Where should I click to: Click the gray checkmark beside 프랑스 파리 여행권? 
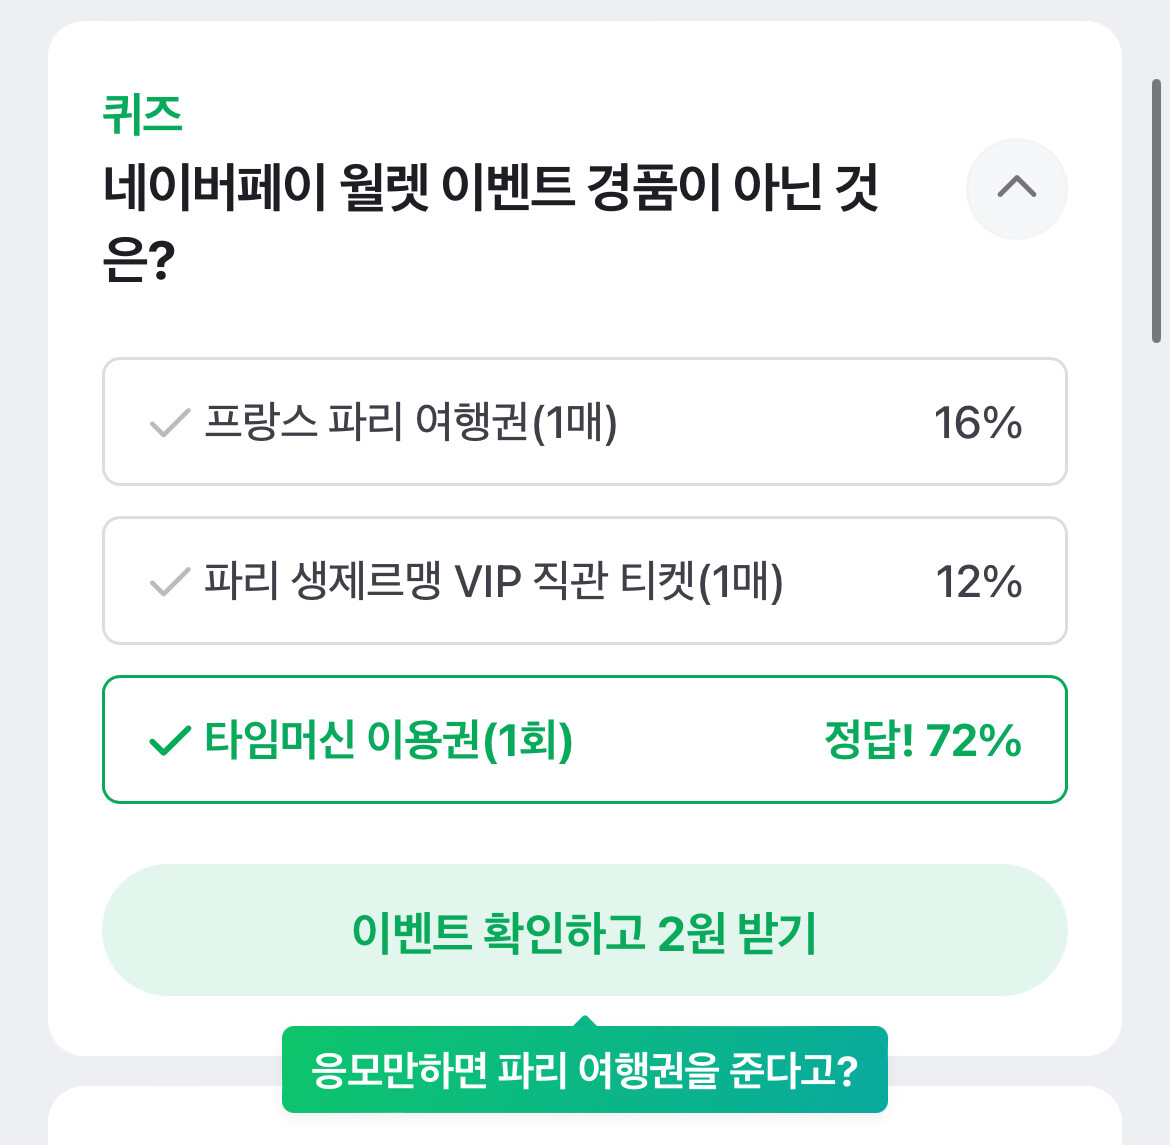170,422
